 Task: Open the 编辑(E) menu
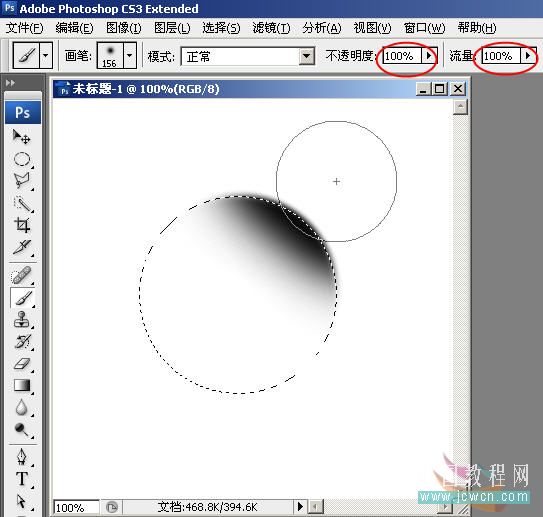click(x=74, y=28)
